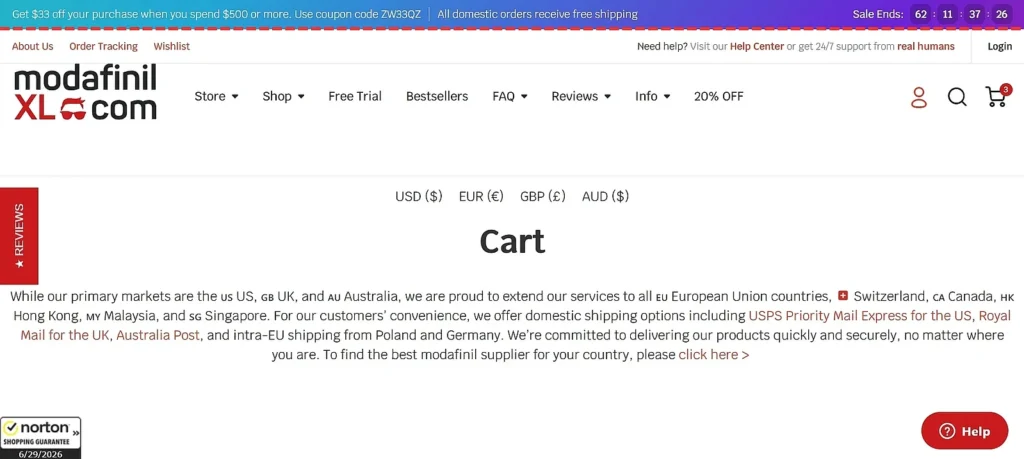Open the Australia Post link
The width and height of the screenshot is (1024, 459).
(159, 336)
